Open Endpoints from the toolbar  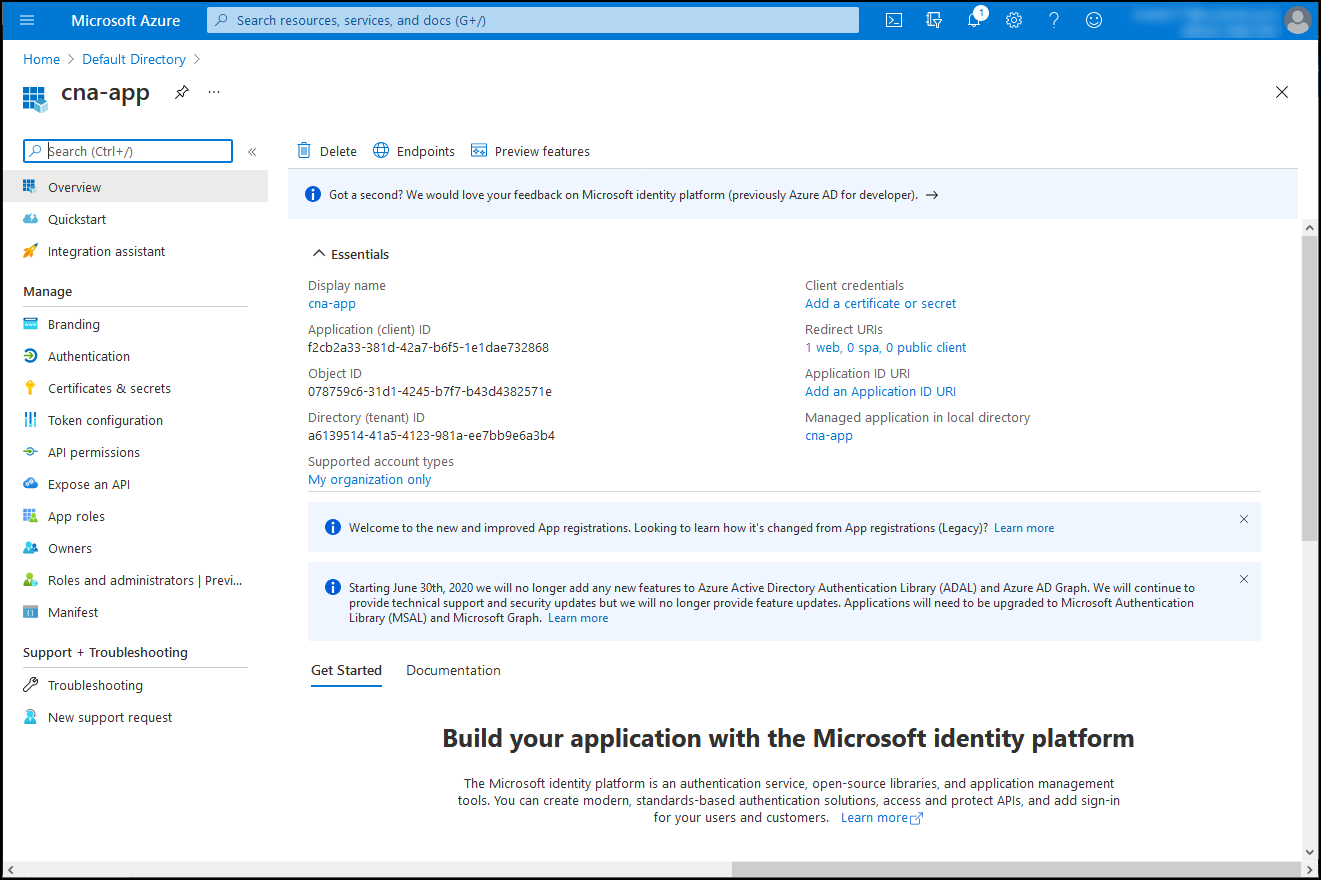(414, 151)
